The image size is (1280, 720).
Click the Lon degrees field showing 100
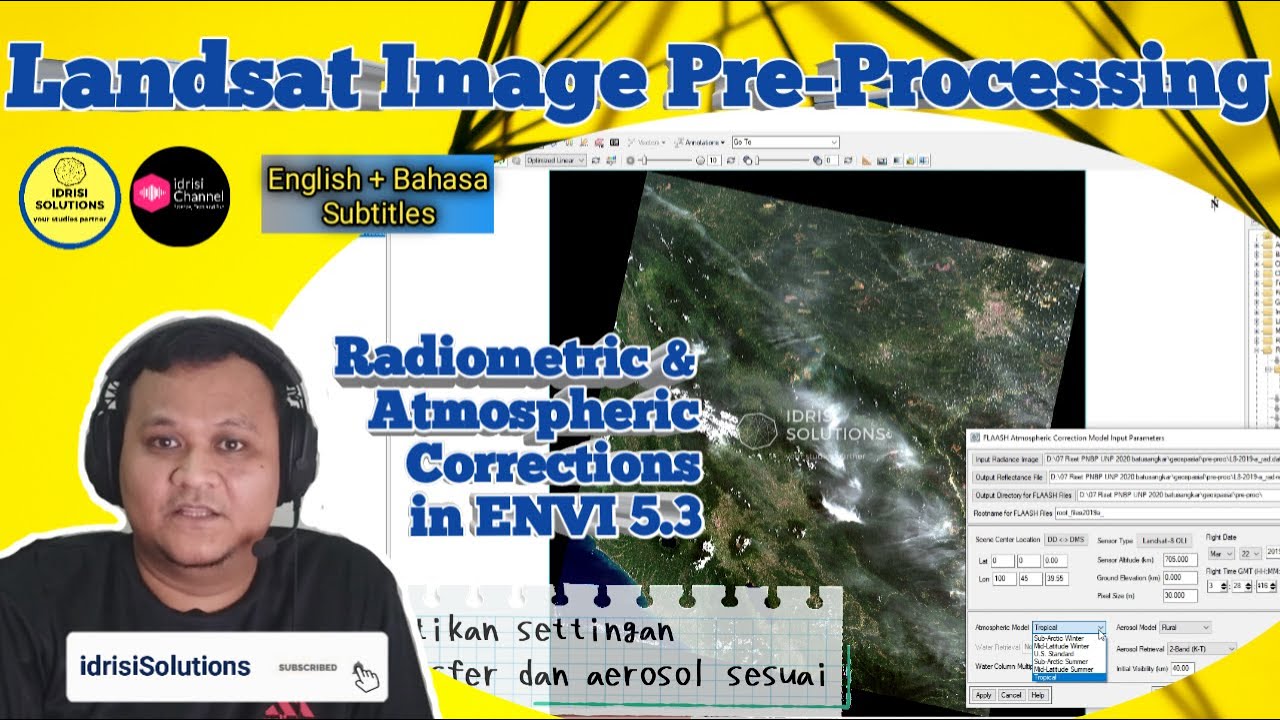tap(1003, 579)
